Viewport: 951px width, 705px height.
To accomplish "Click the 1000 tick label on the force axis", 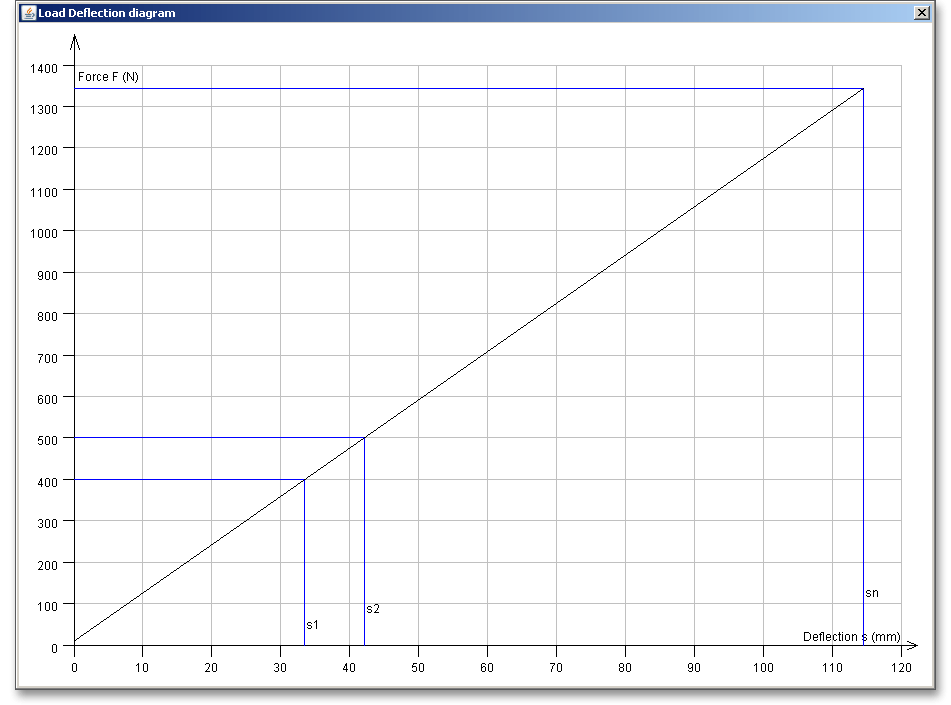I will click(43, 232).
